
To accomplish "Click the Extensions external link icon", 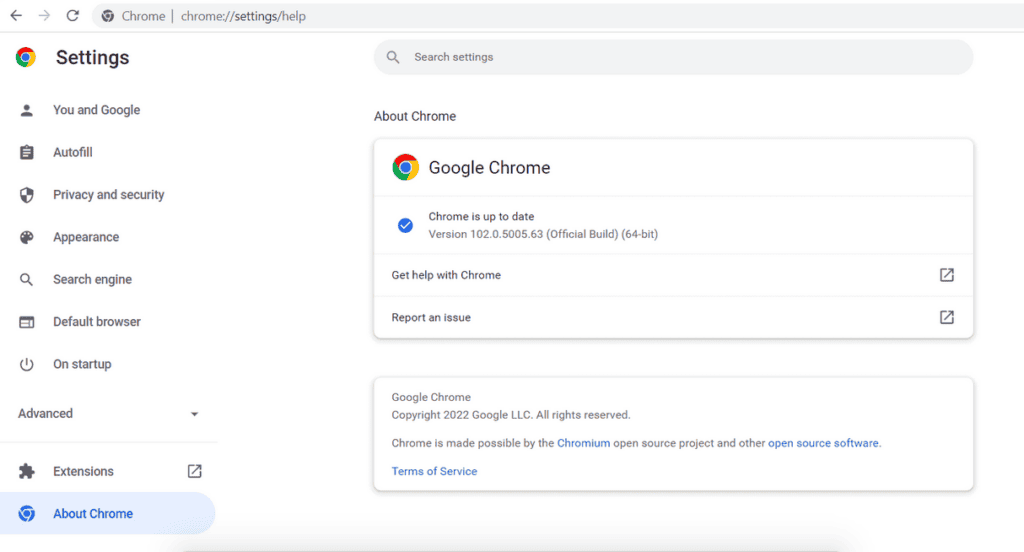I will pyautogui.click(x=195, y=472).
